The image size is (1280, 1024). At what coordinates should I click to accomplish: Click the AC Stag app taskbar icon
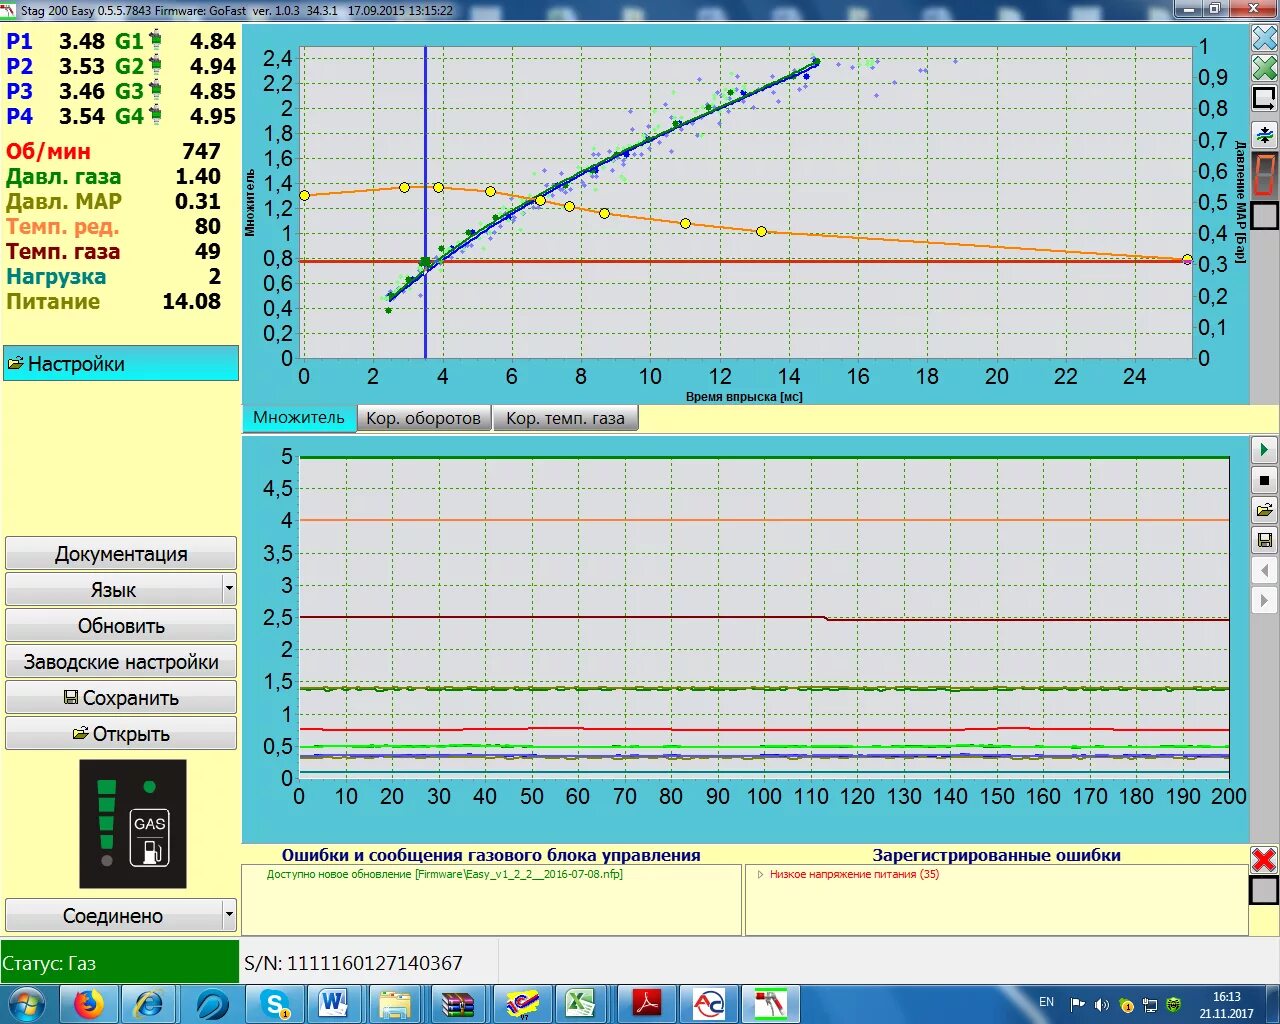[x=708, y=1004]
